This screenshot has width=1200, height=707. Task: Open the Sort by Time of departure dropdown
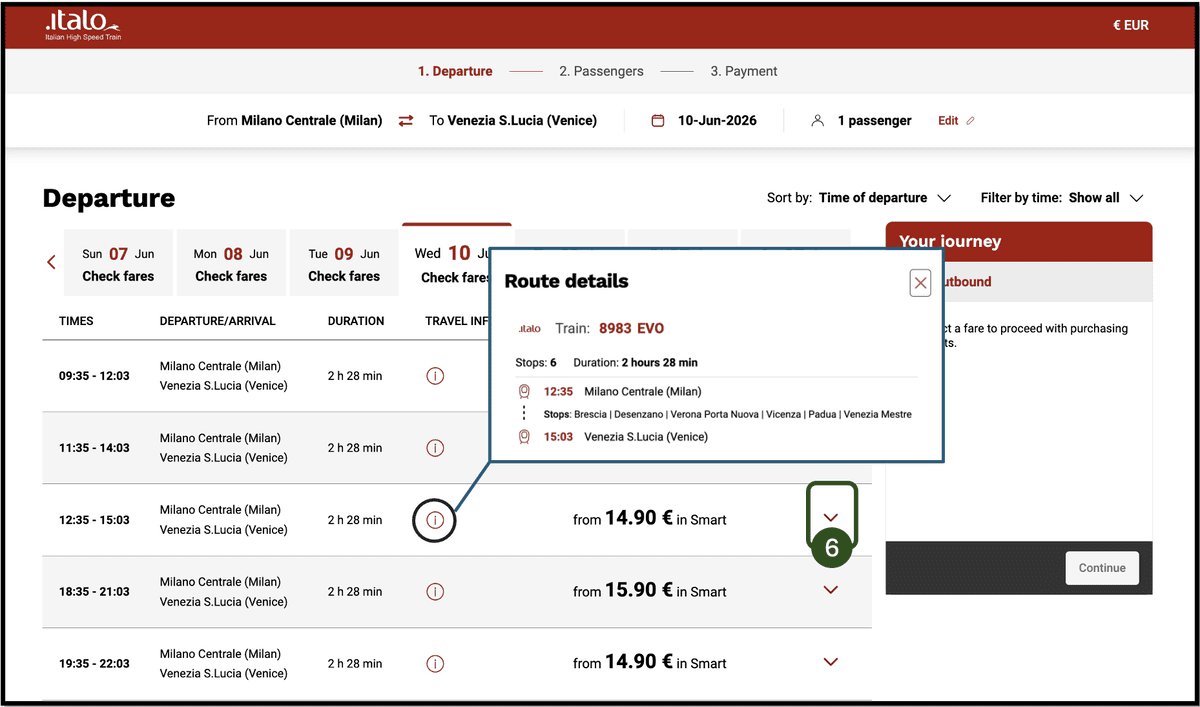click(x=859, y=198)
